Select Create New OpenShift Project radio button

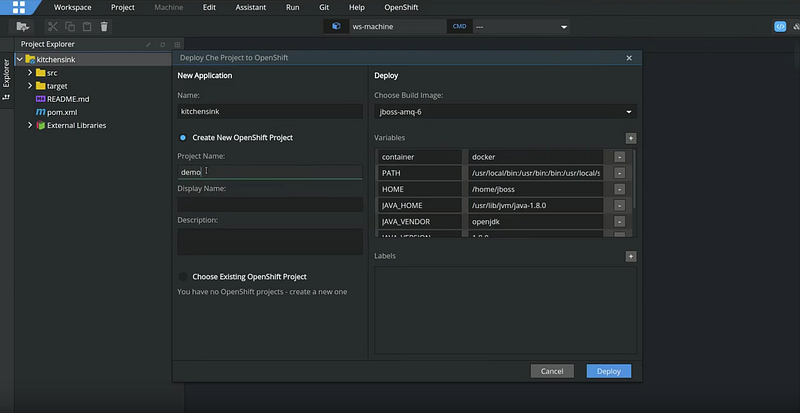click(183, 138)
